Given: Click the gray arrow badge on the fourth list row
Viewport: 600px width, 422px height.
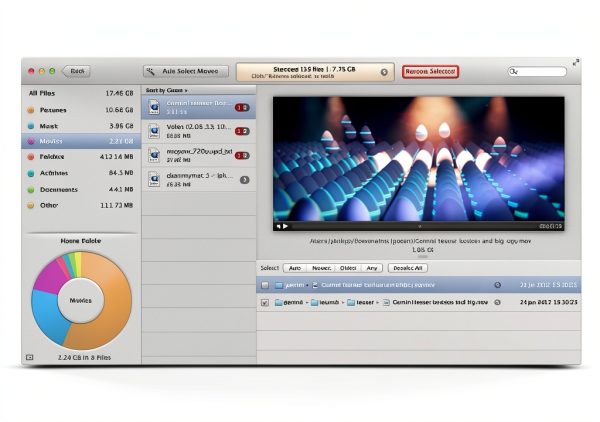Looking at the screenshot, I should click(245, 180).
